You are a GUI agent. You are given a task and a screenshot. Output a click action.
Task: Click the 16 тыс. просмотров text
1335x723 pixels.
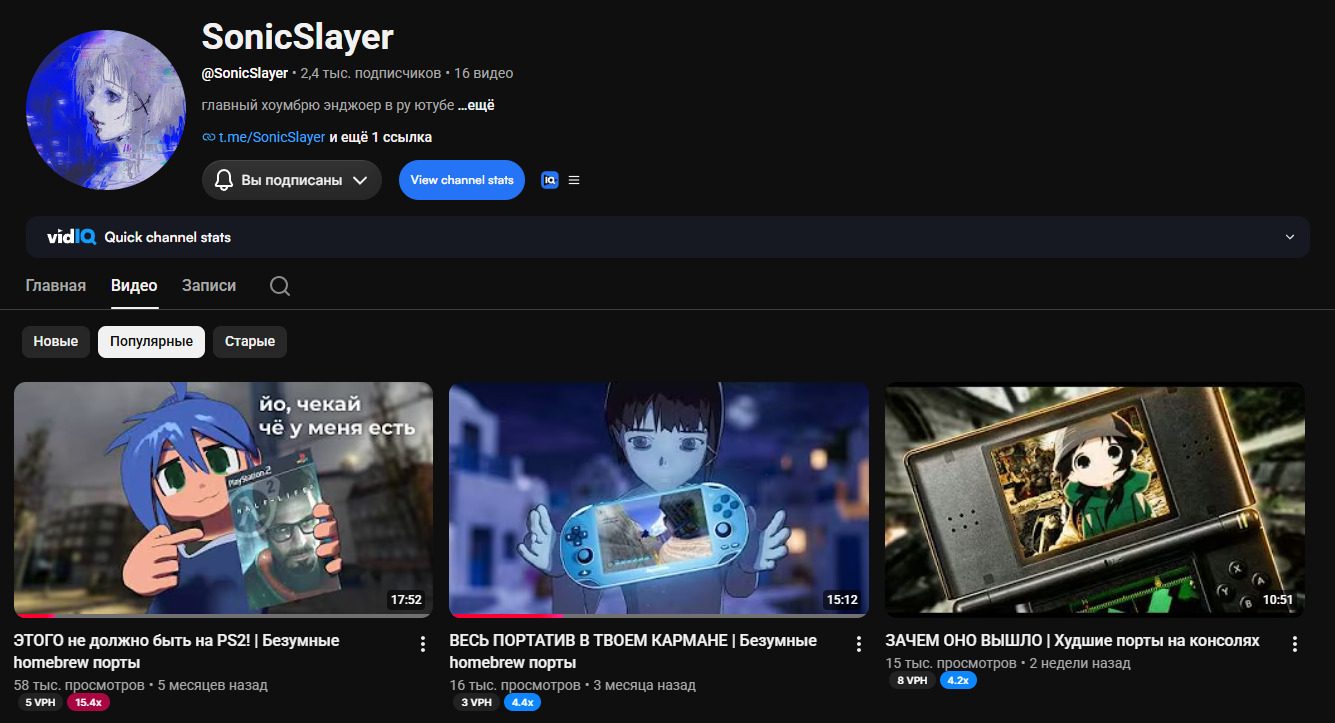pyautogui.click(x=515, y=685)
